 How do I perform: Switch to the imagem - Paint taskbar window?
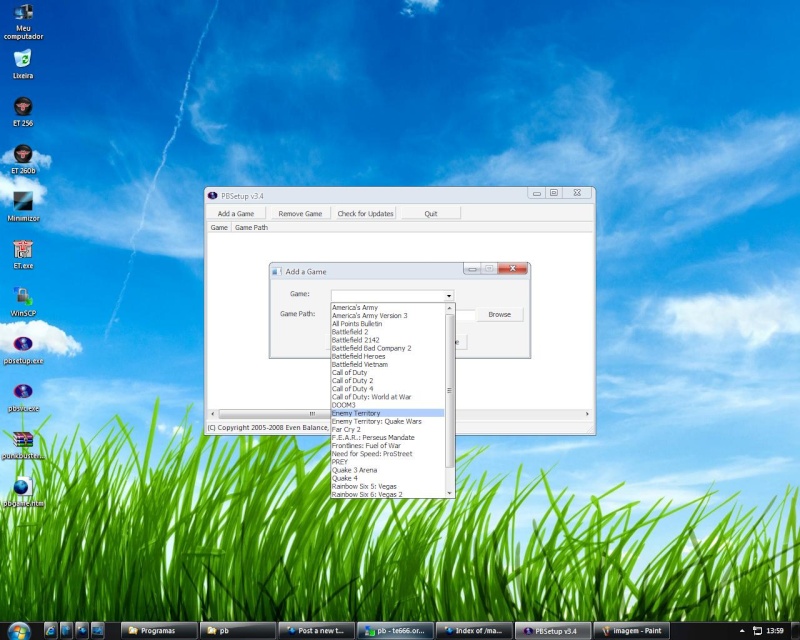click(x=632, y=631)
